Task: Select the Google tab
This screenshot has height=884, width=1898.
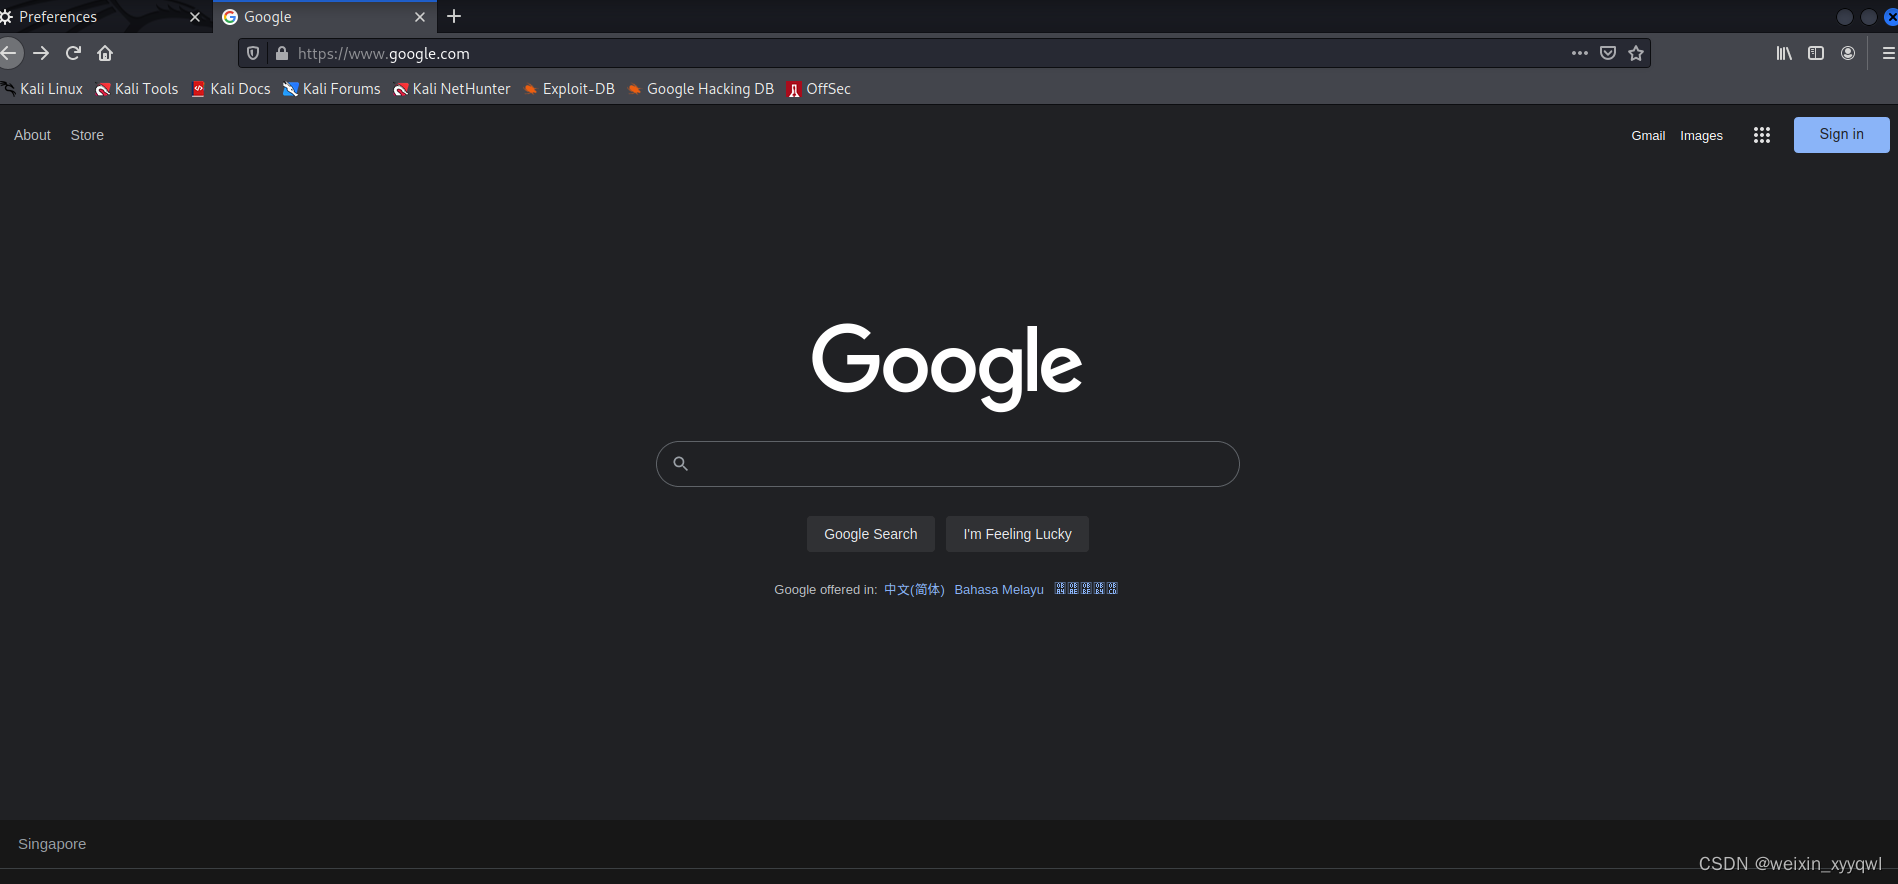Action: tap(325, 17)
